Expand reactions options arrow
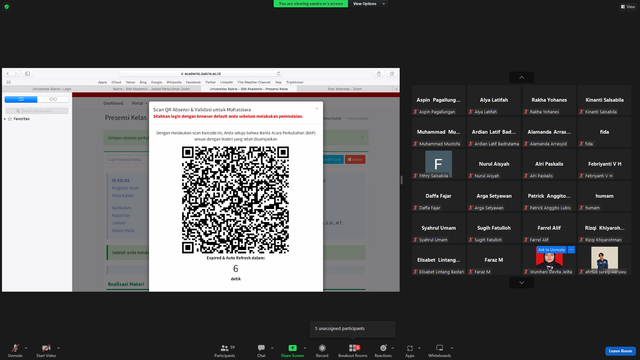Viewport: 640px width, 360px height. pyautogui.click(x=393, y=348)
